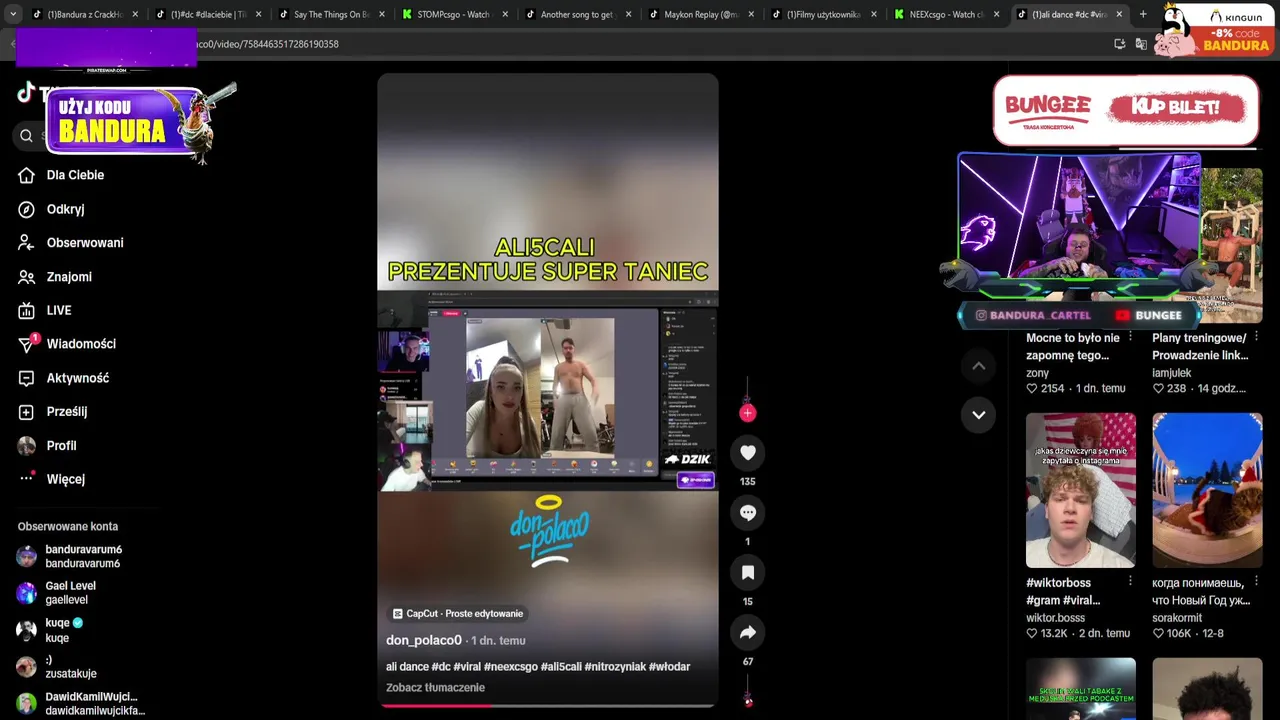Open the don_polacc0 author link

pyautogui.click(x=424, y=640)
